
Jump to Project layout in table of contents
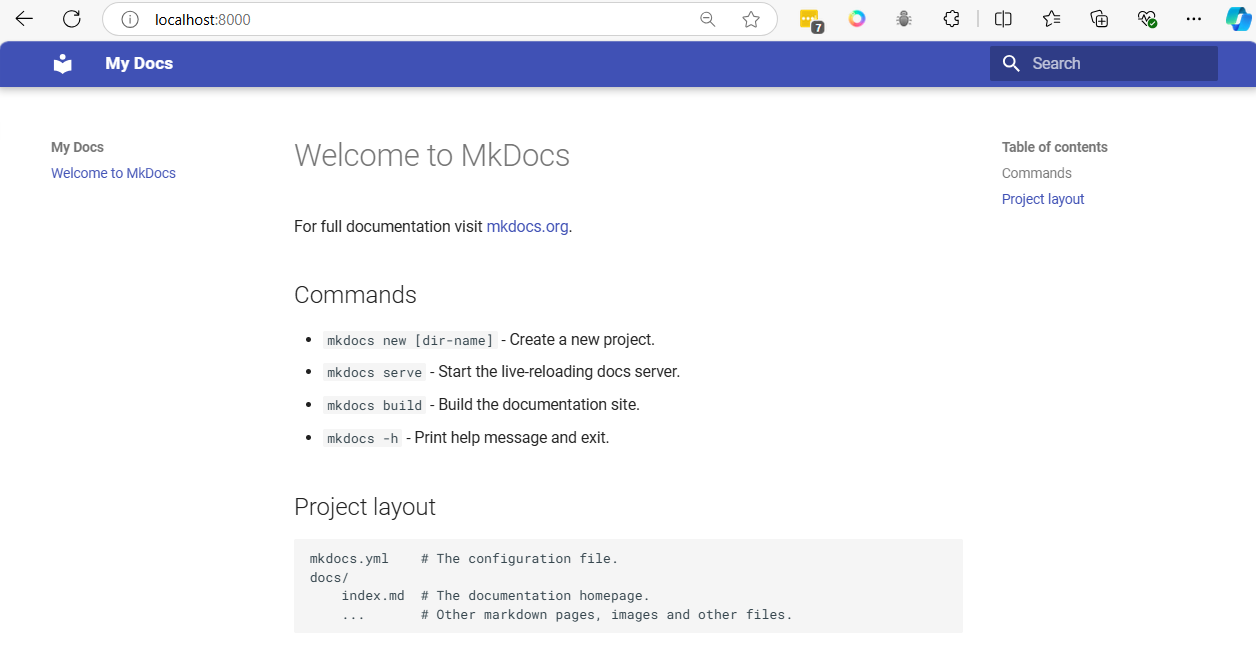tap(1043, 199)
